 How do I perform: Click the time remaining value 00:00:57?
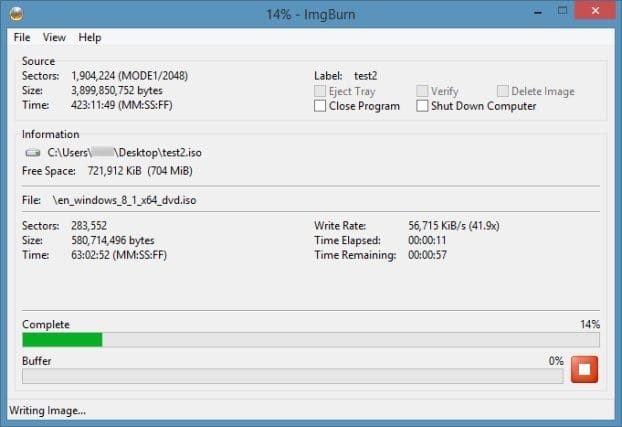[427, 255]
